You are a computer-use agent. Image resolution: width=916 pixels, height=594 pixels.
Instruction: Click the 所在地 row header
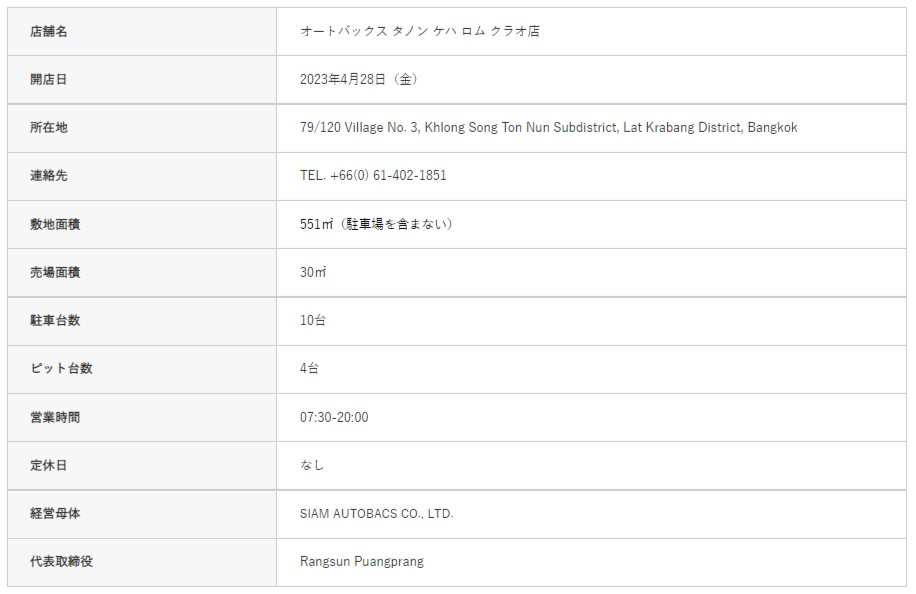coord(49,127)
